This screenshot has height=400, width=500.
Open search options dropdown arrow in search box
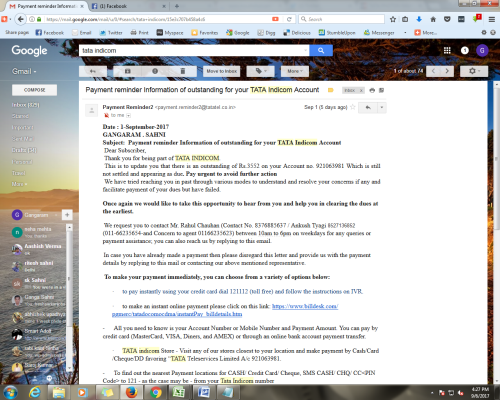coord(305,51)
